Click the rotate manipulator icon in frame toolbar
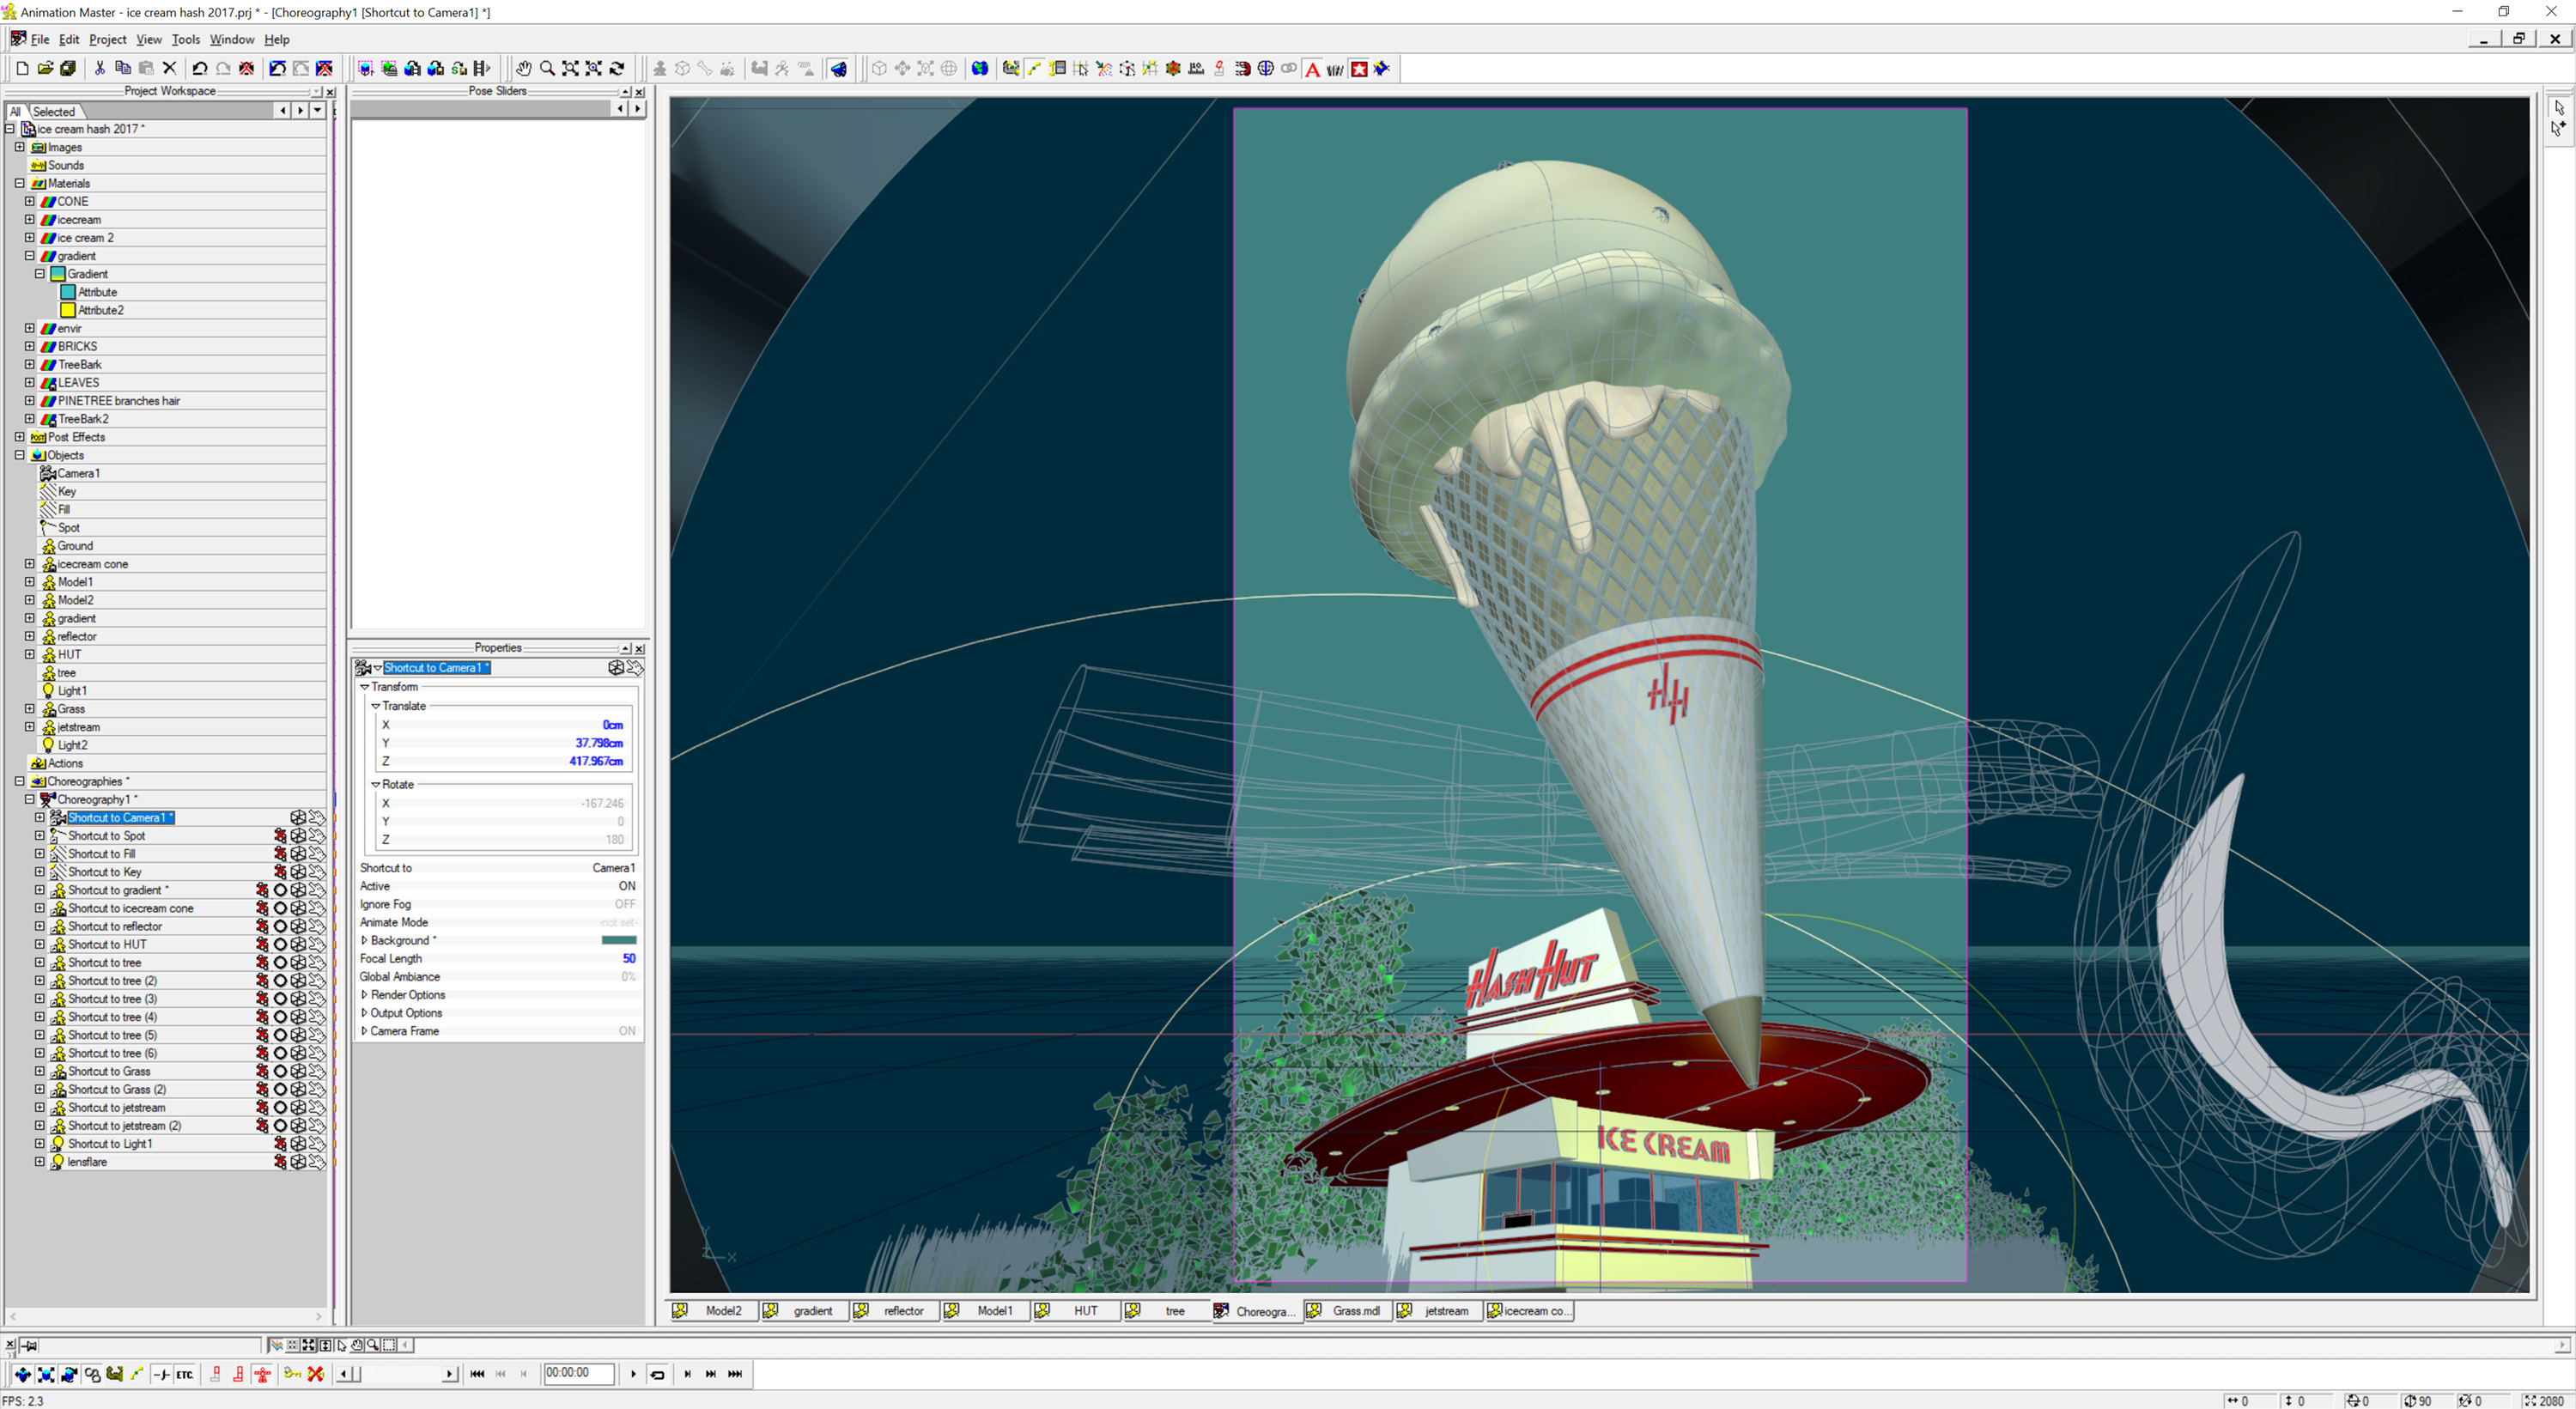 click(x=69, y=1374)
